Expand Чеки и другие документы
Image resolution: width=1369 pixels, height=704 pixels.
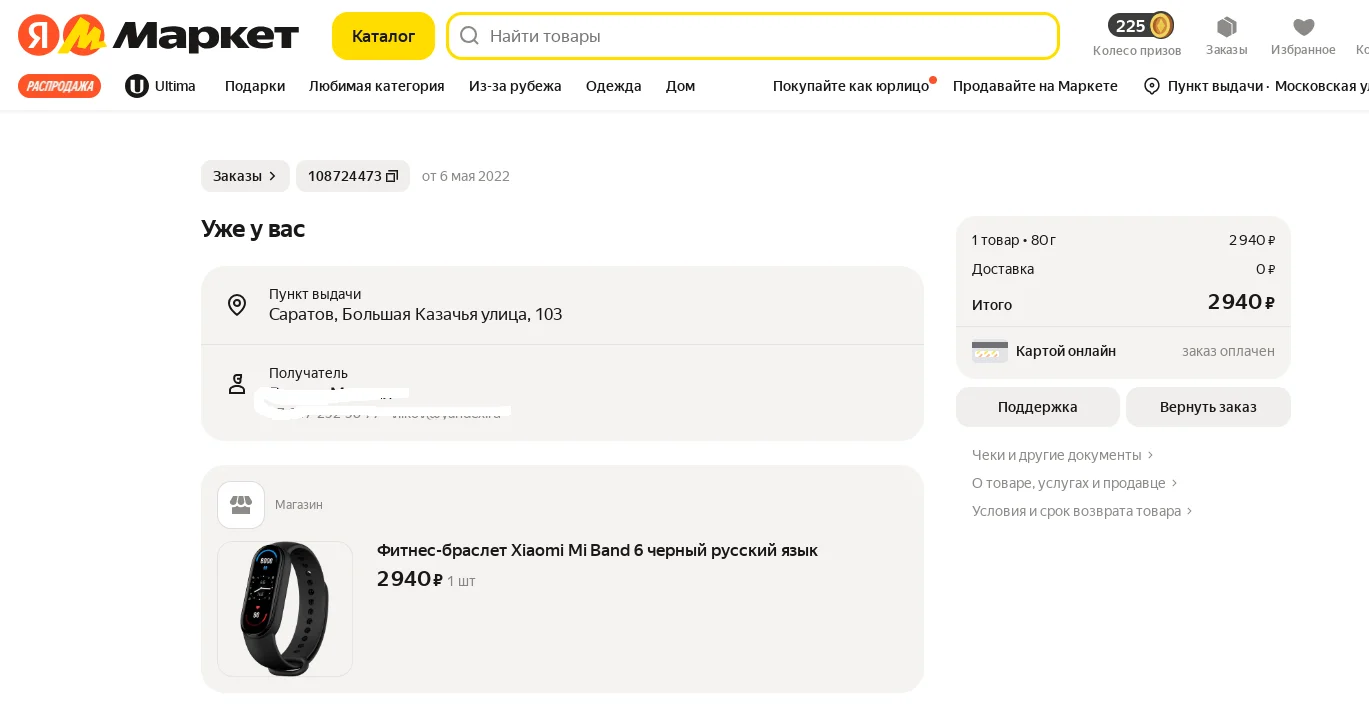[x=1063, y=455]
